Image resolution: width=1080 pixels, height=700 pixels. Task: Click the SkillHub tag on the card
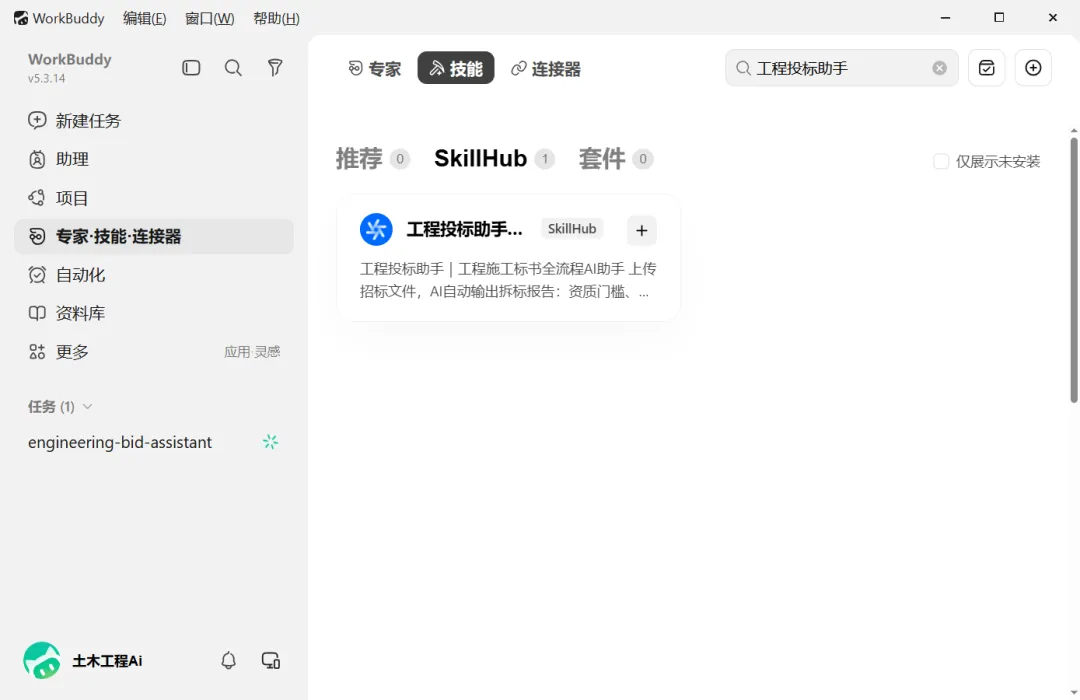pos(572,229)
